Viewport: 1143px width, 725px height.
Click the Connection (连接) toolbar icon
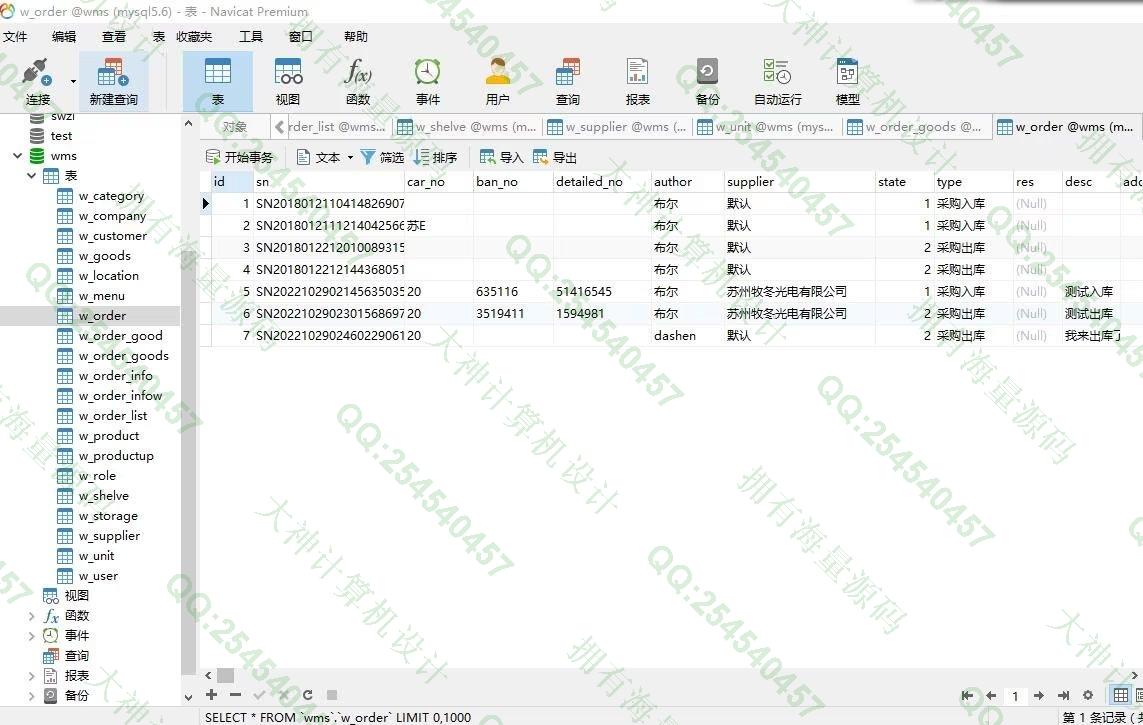37,81
